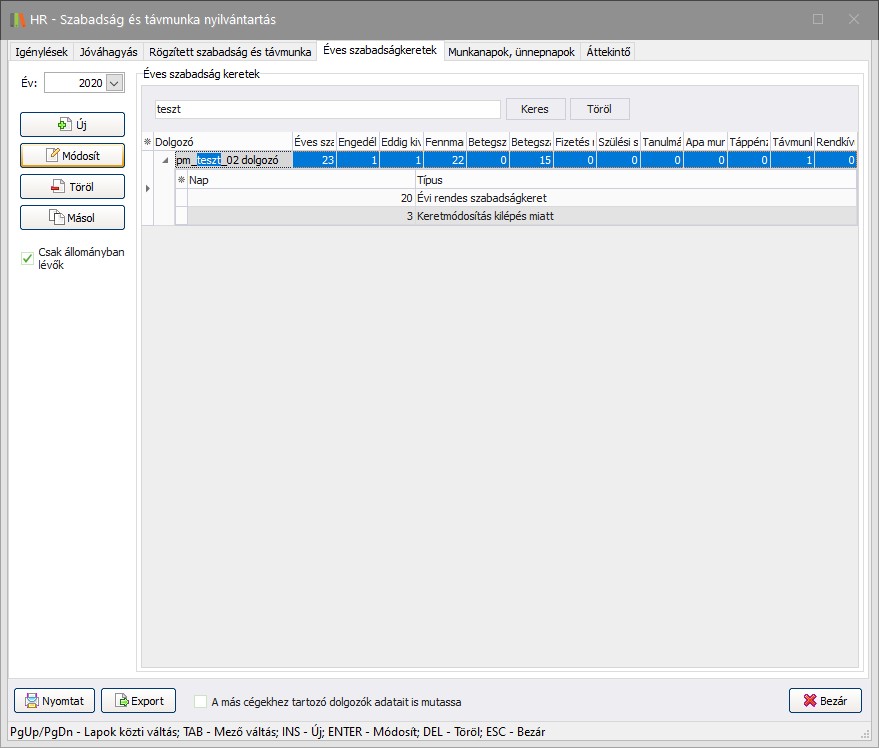Click the search field containing teszt
The image size is (879, 748).
coord(325,109)
